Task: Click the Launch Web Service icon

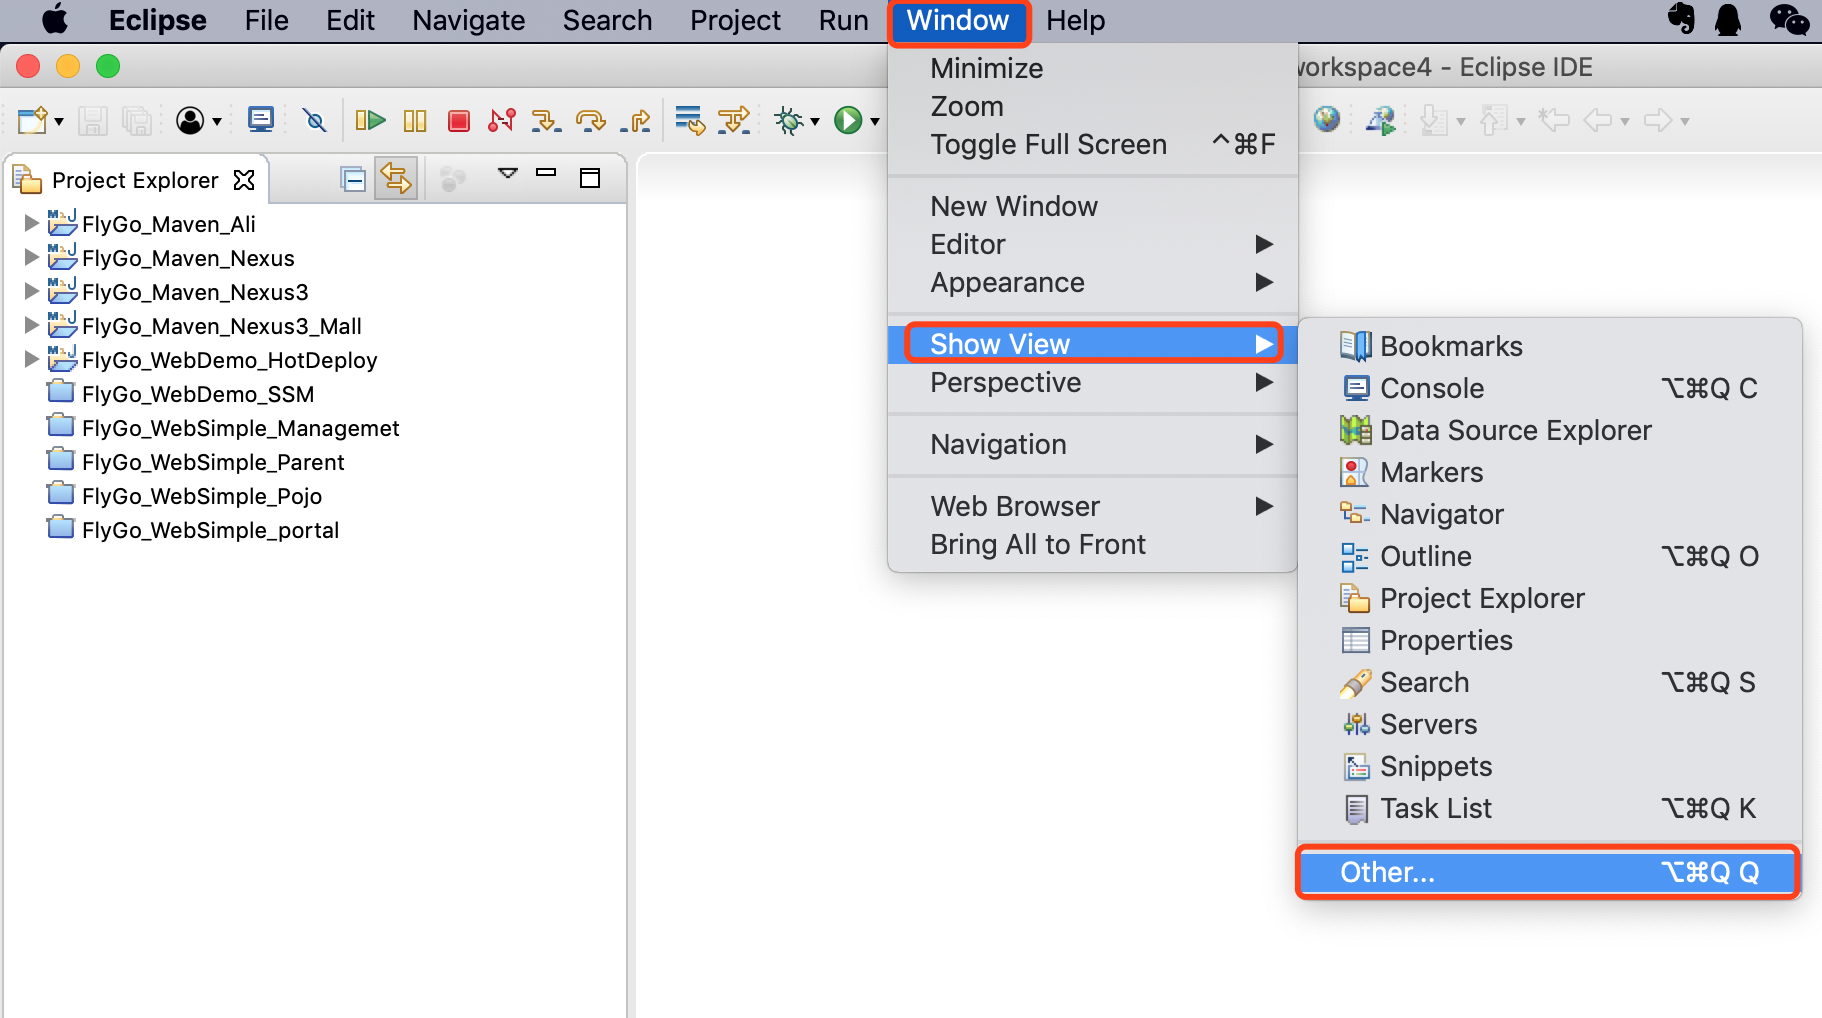Action: pos(1381,121)
